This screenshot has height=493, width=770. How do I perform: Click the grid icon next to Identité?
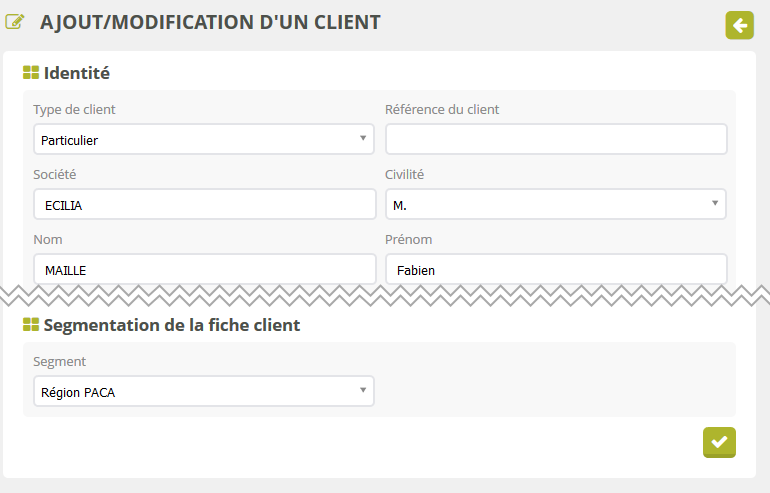30,72
